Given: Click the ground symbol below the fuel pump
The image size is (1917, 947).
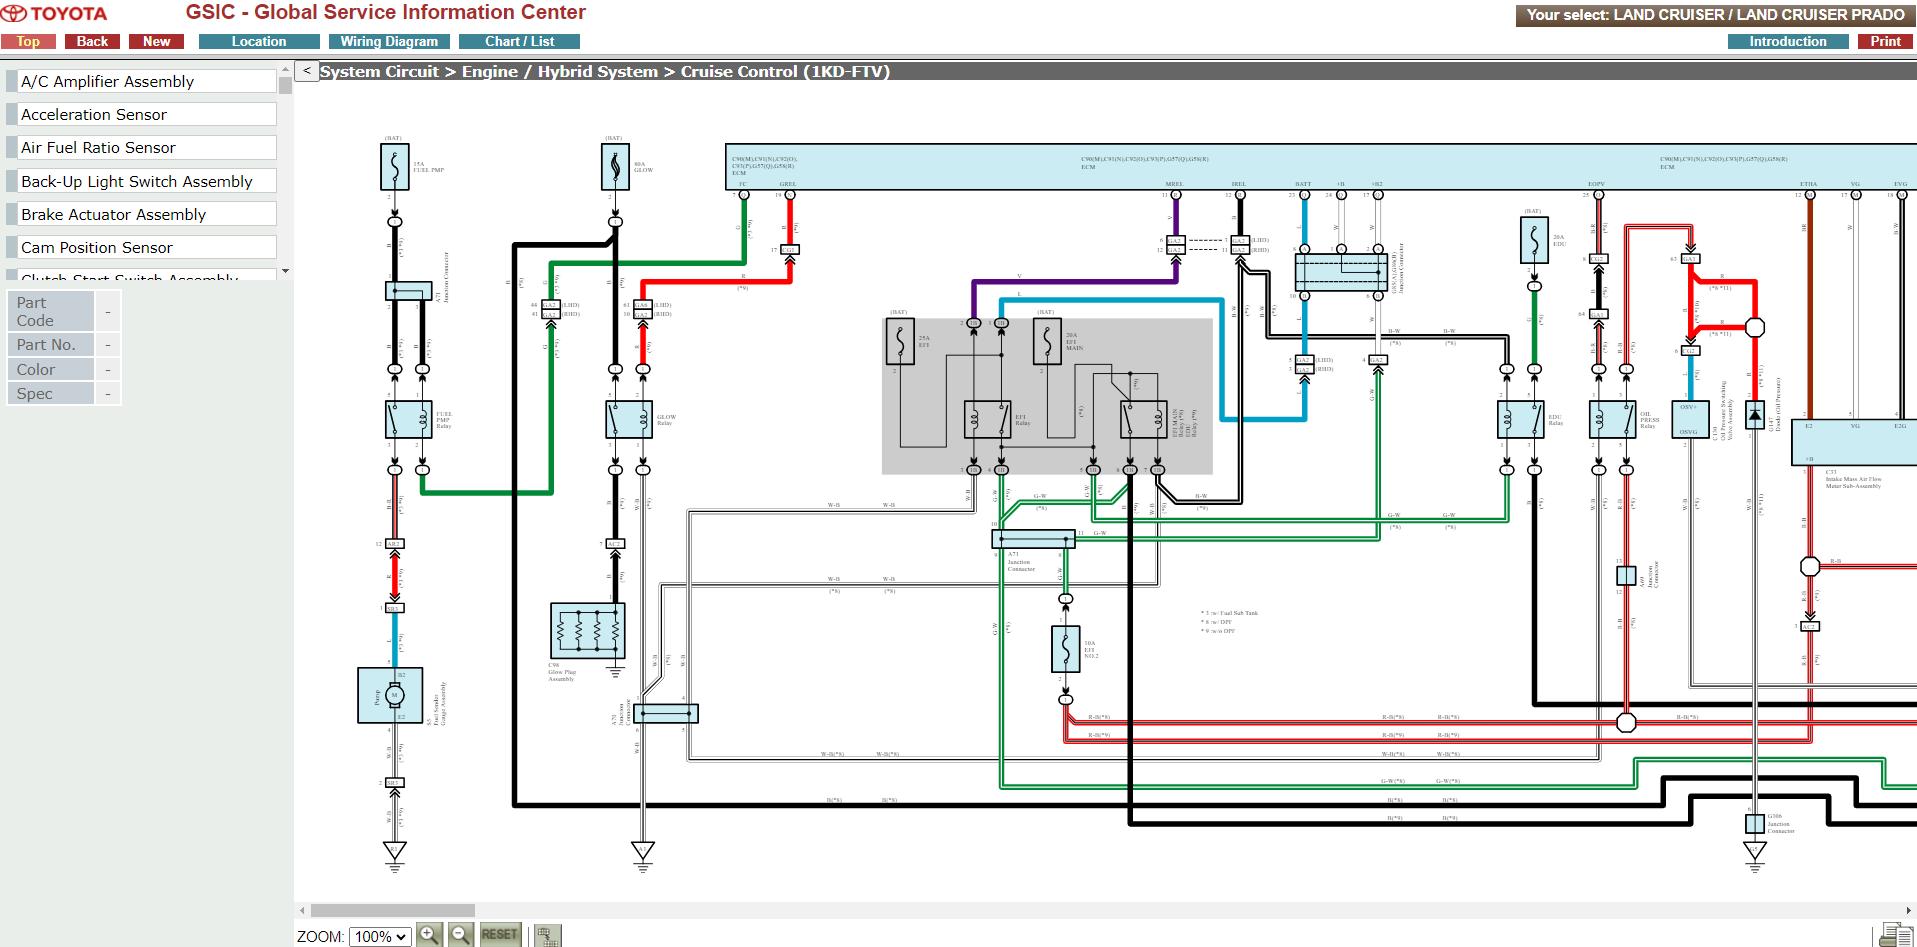Looking at the screenshot, I should pos(395,855).
